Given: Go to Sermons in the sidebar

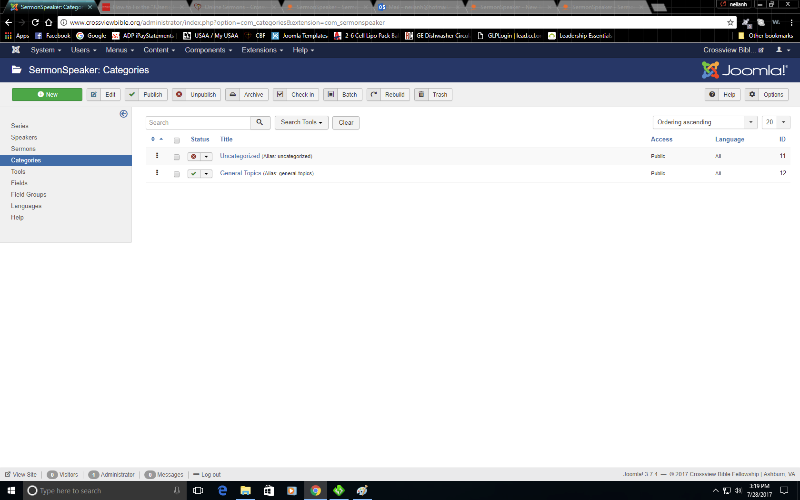Looking at the screenshot, I should 23,148.
